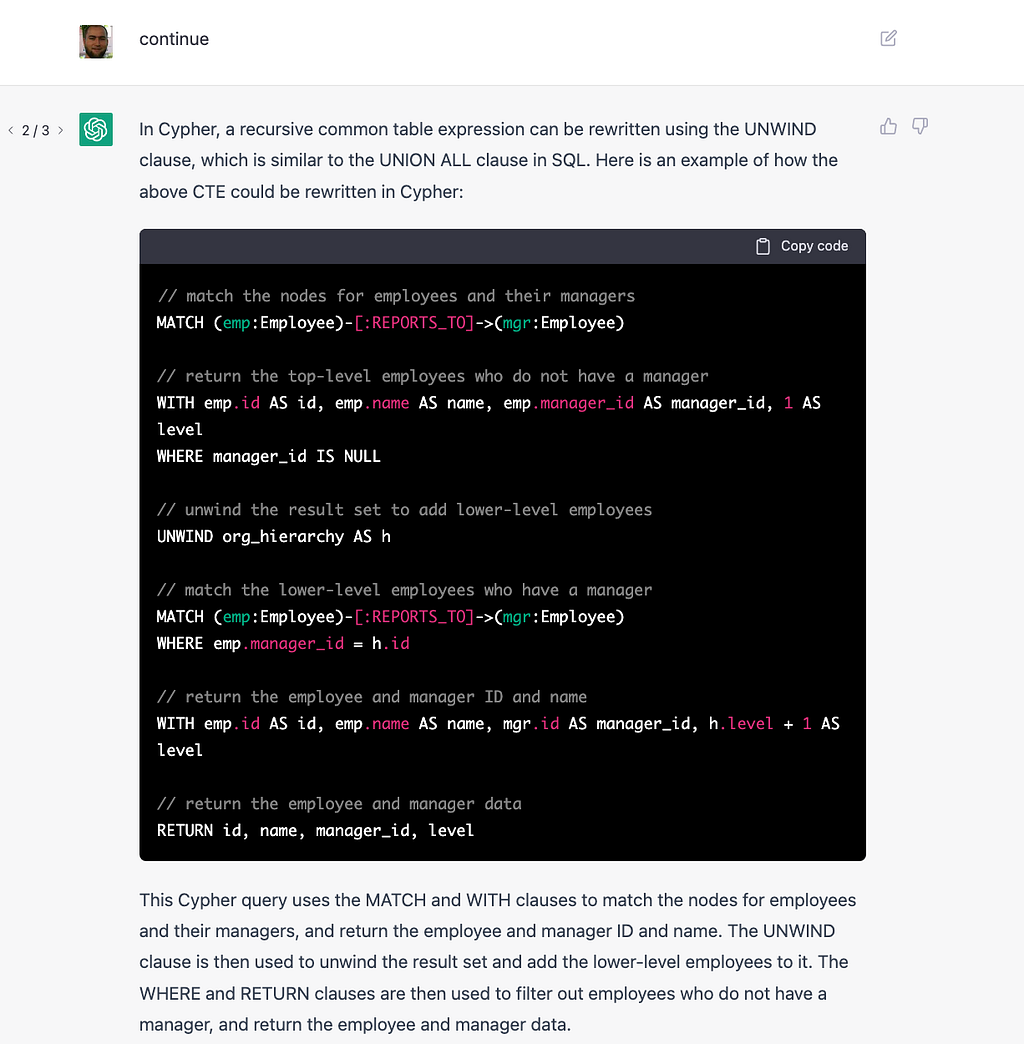1024x1044 pixels.
Task: Click the explanation paragraph below the code
Action: pos(497,962)
